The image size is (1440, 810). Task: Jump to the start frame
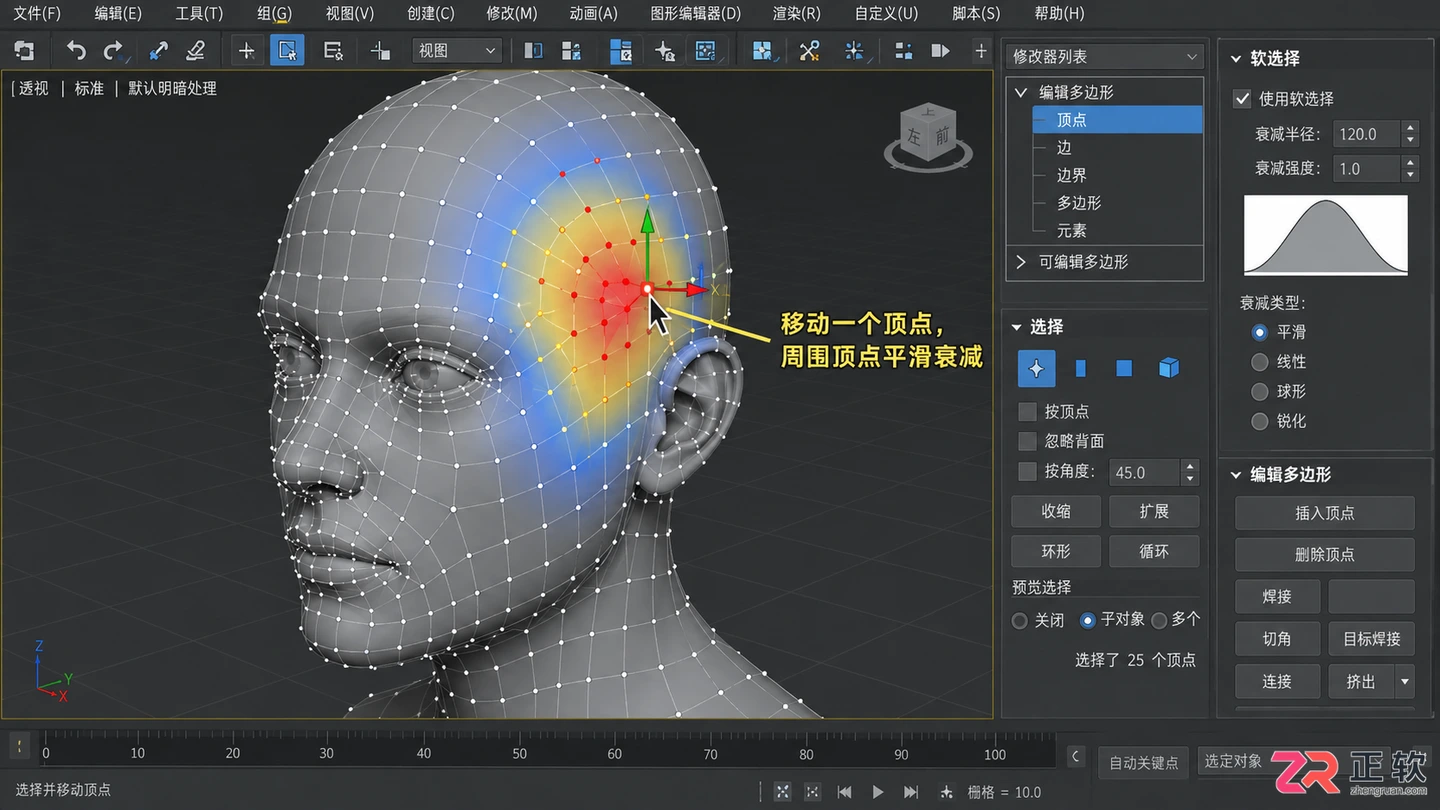click(844, 792)
